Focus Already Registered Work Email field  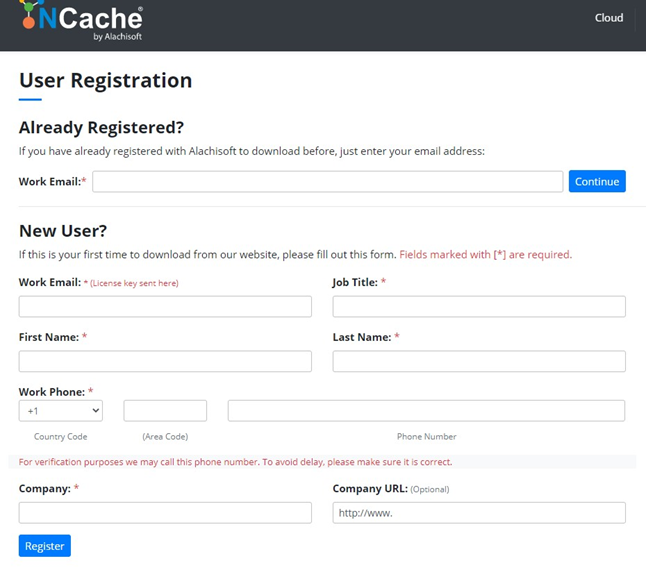point(327,182)
